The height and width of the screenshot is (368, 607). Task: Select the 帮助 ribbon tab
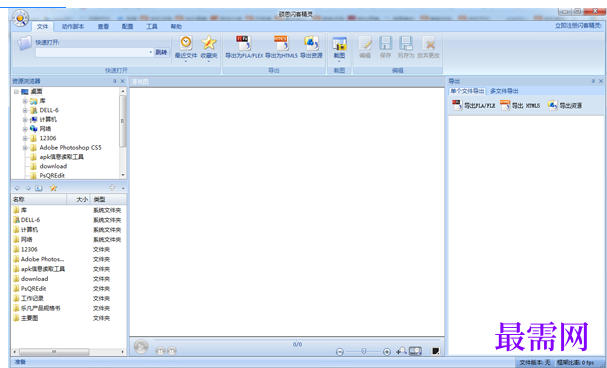click(x=176, y=26)
